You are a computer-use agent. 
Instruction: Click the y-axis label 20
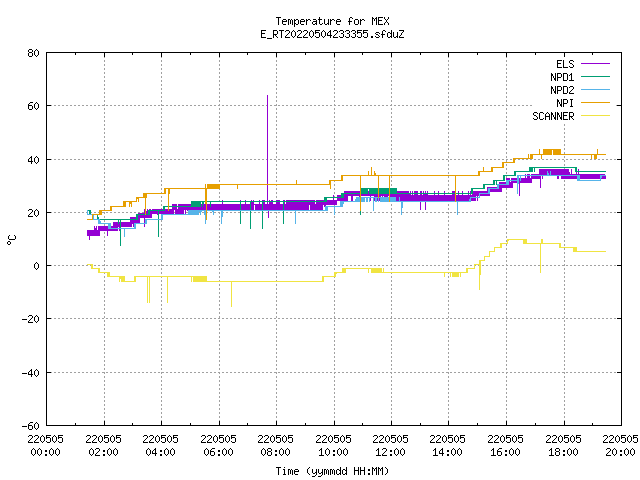[x=33, y=213]
